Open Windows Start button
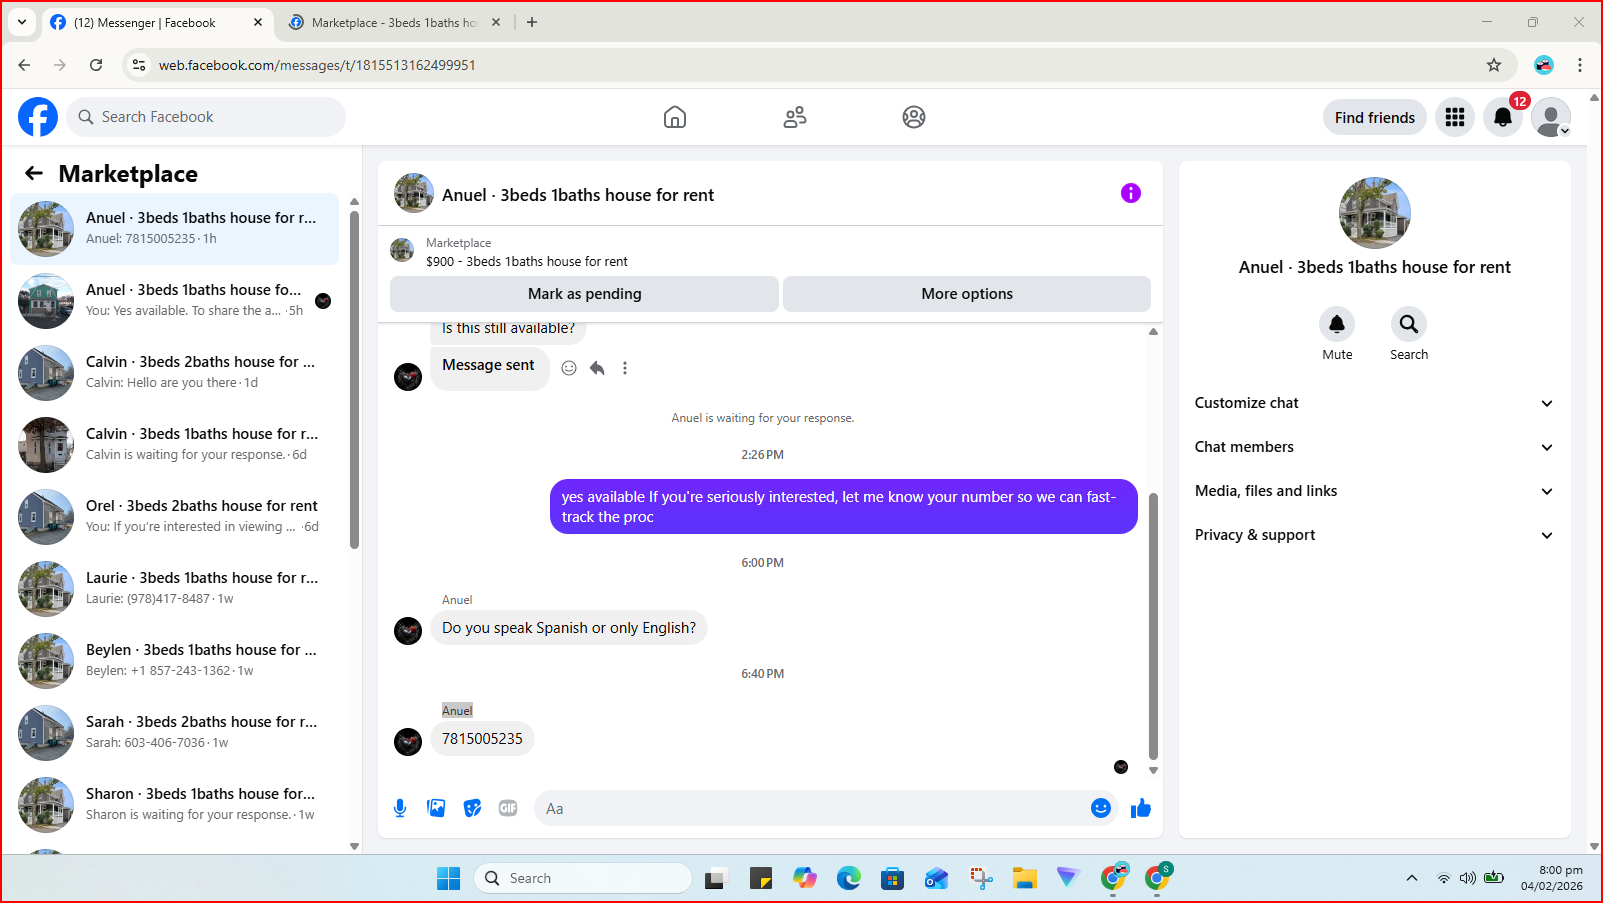 coord(448,878)
